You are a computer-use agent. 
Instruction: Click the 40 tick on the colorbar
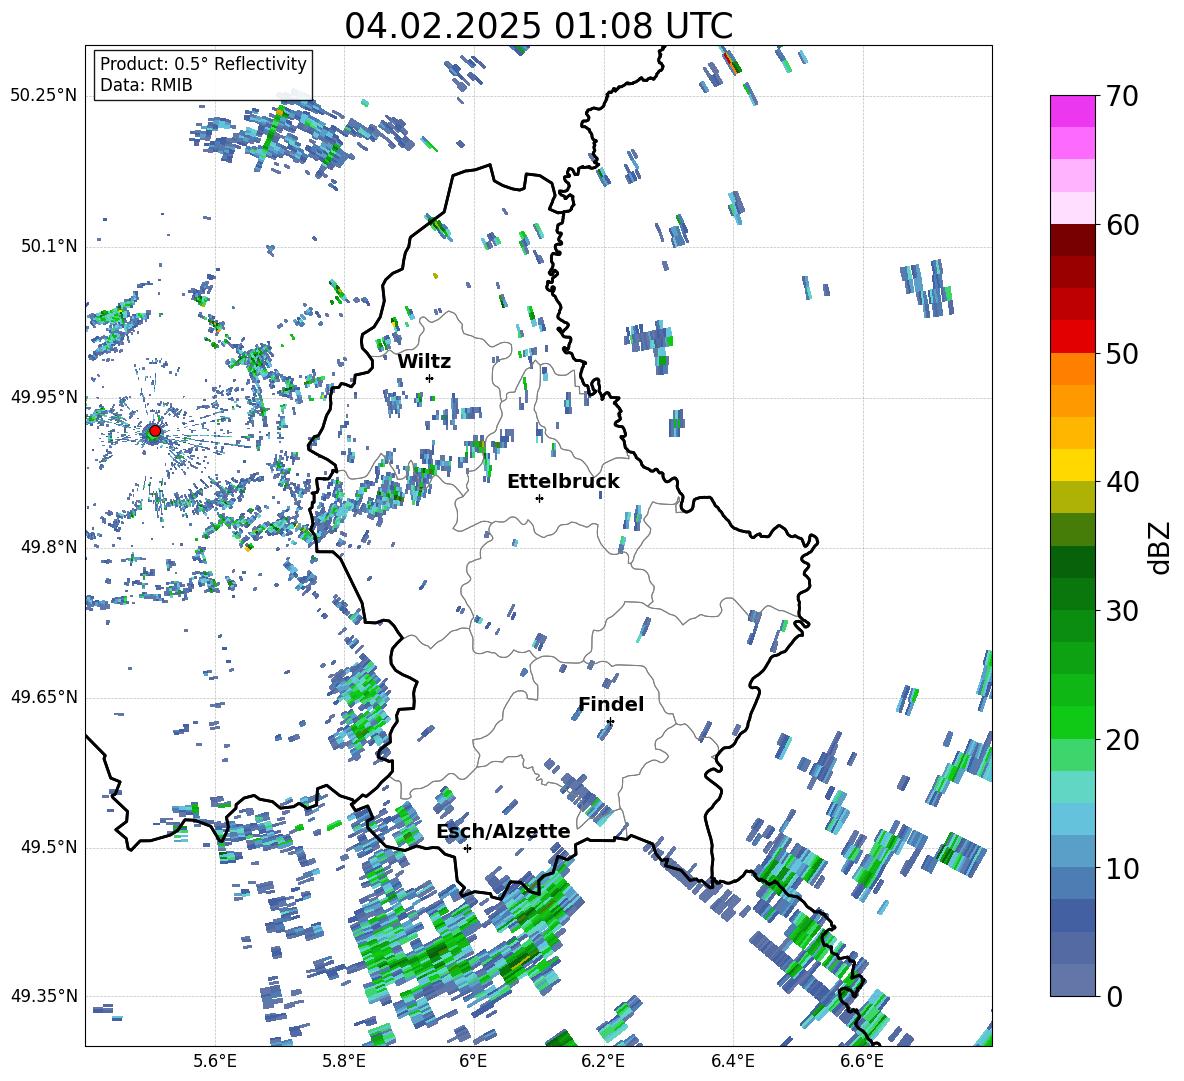[x=1122, y=482]
